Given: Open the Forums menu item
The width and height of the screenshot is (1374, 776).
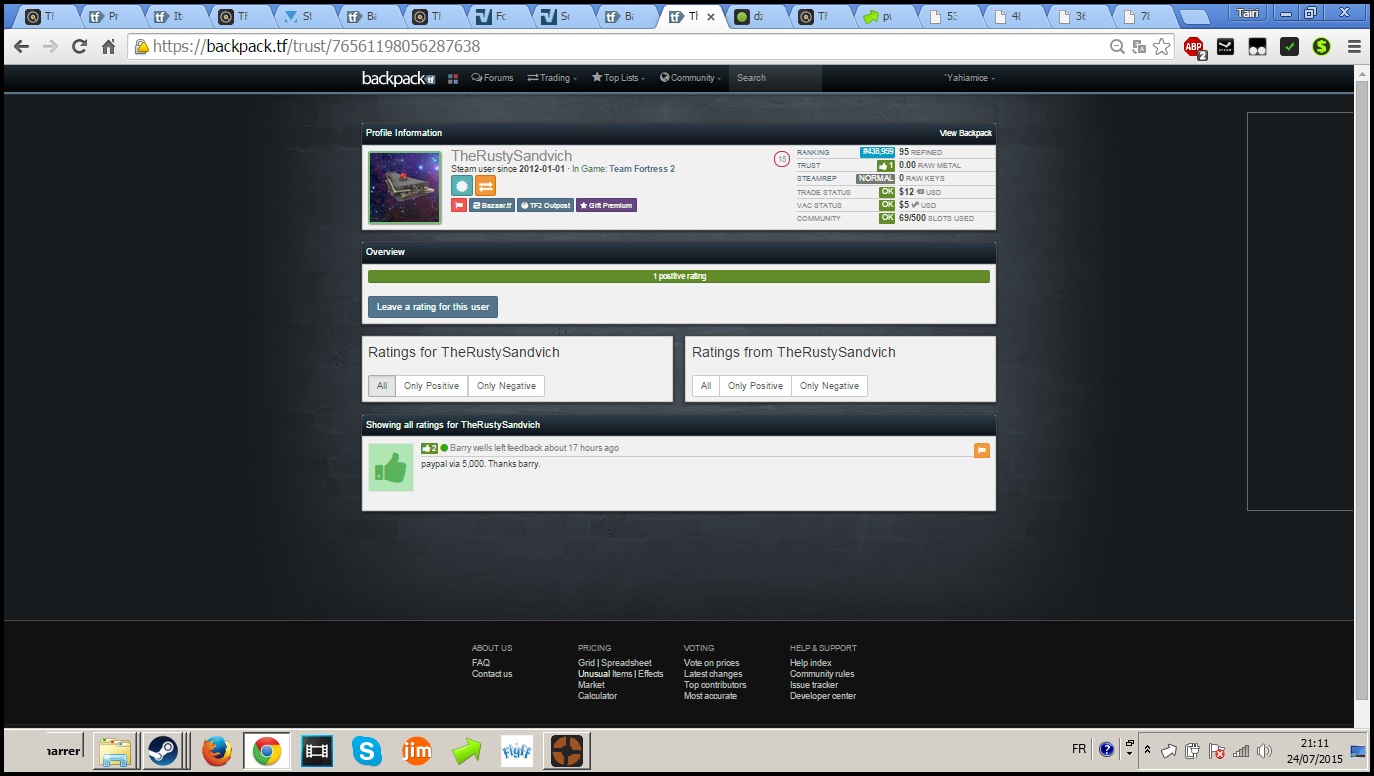Looking at the screenshot, I should (x=492, y=78).
